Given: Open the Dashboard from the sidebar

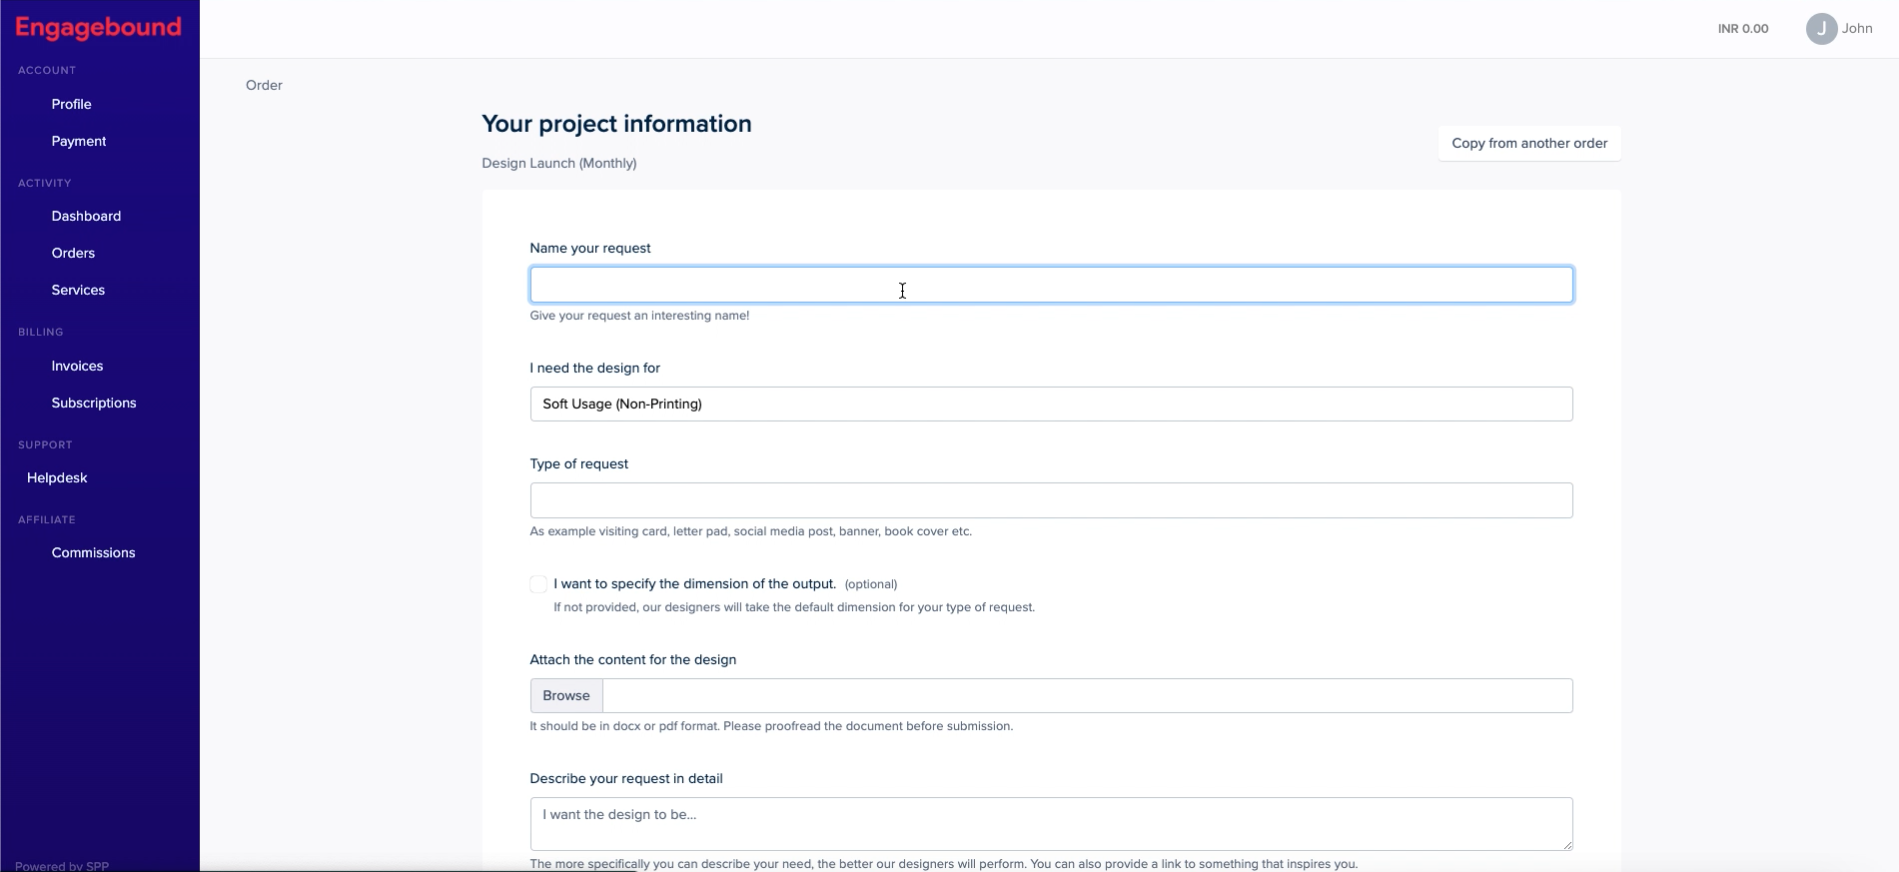Looking at the screenshot, I should pyautogui.click(x=86, y=216).
